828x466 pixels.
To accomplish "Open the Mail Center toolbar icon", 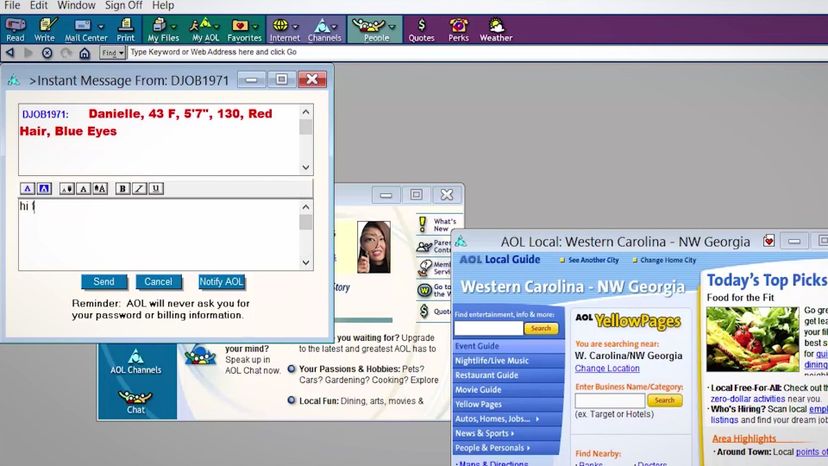I will [83, 30].
